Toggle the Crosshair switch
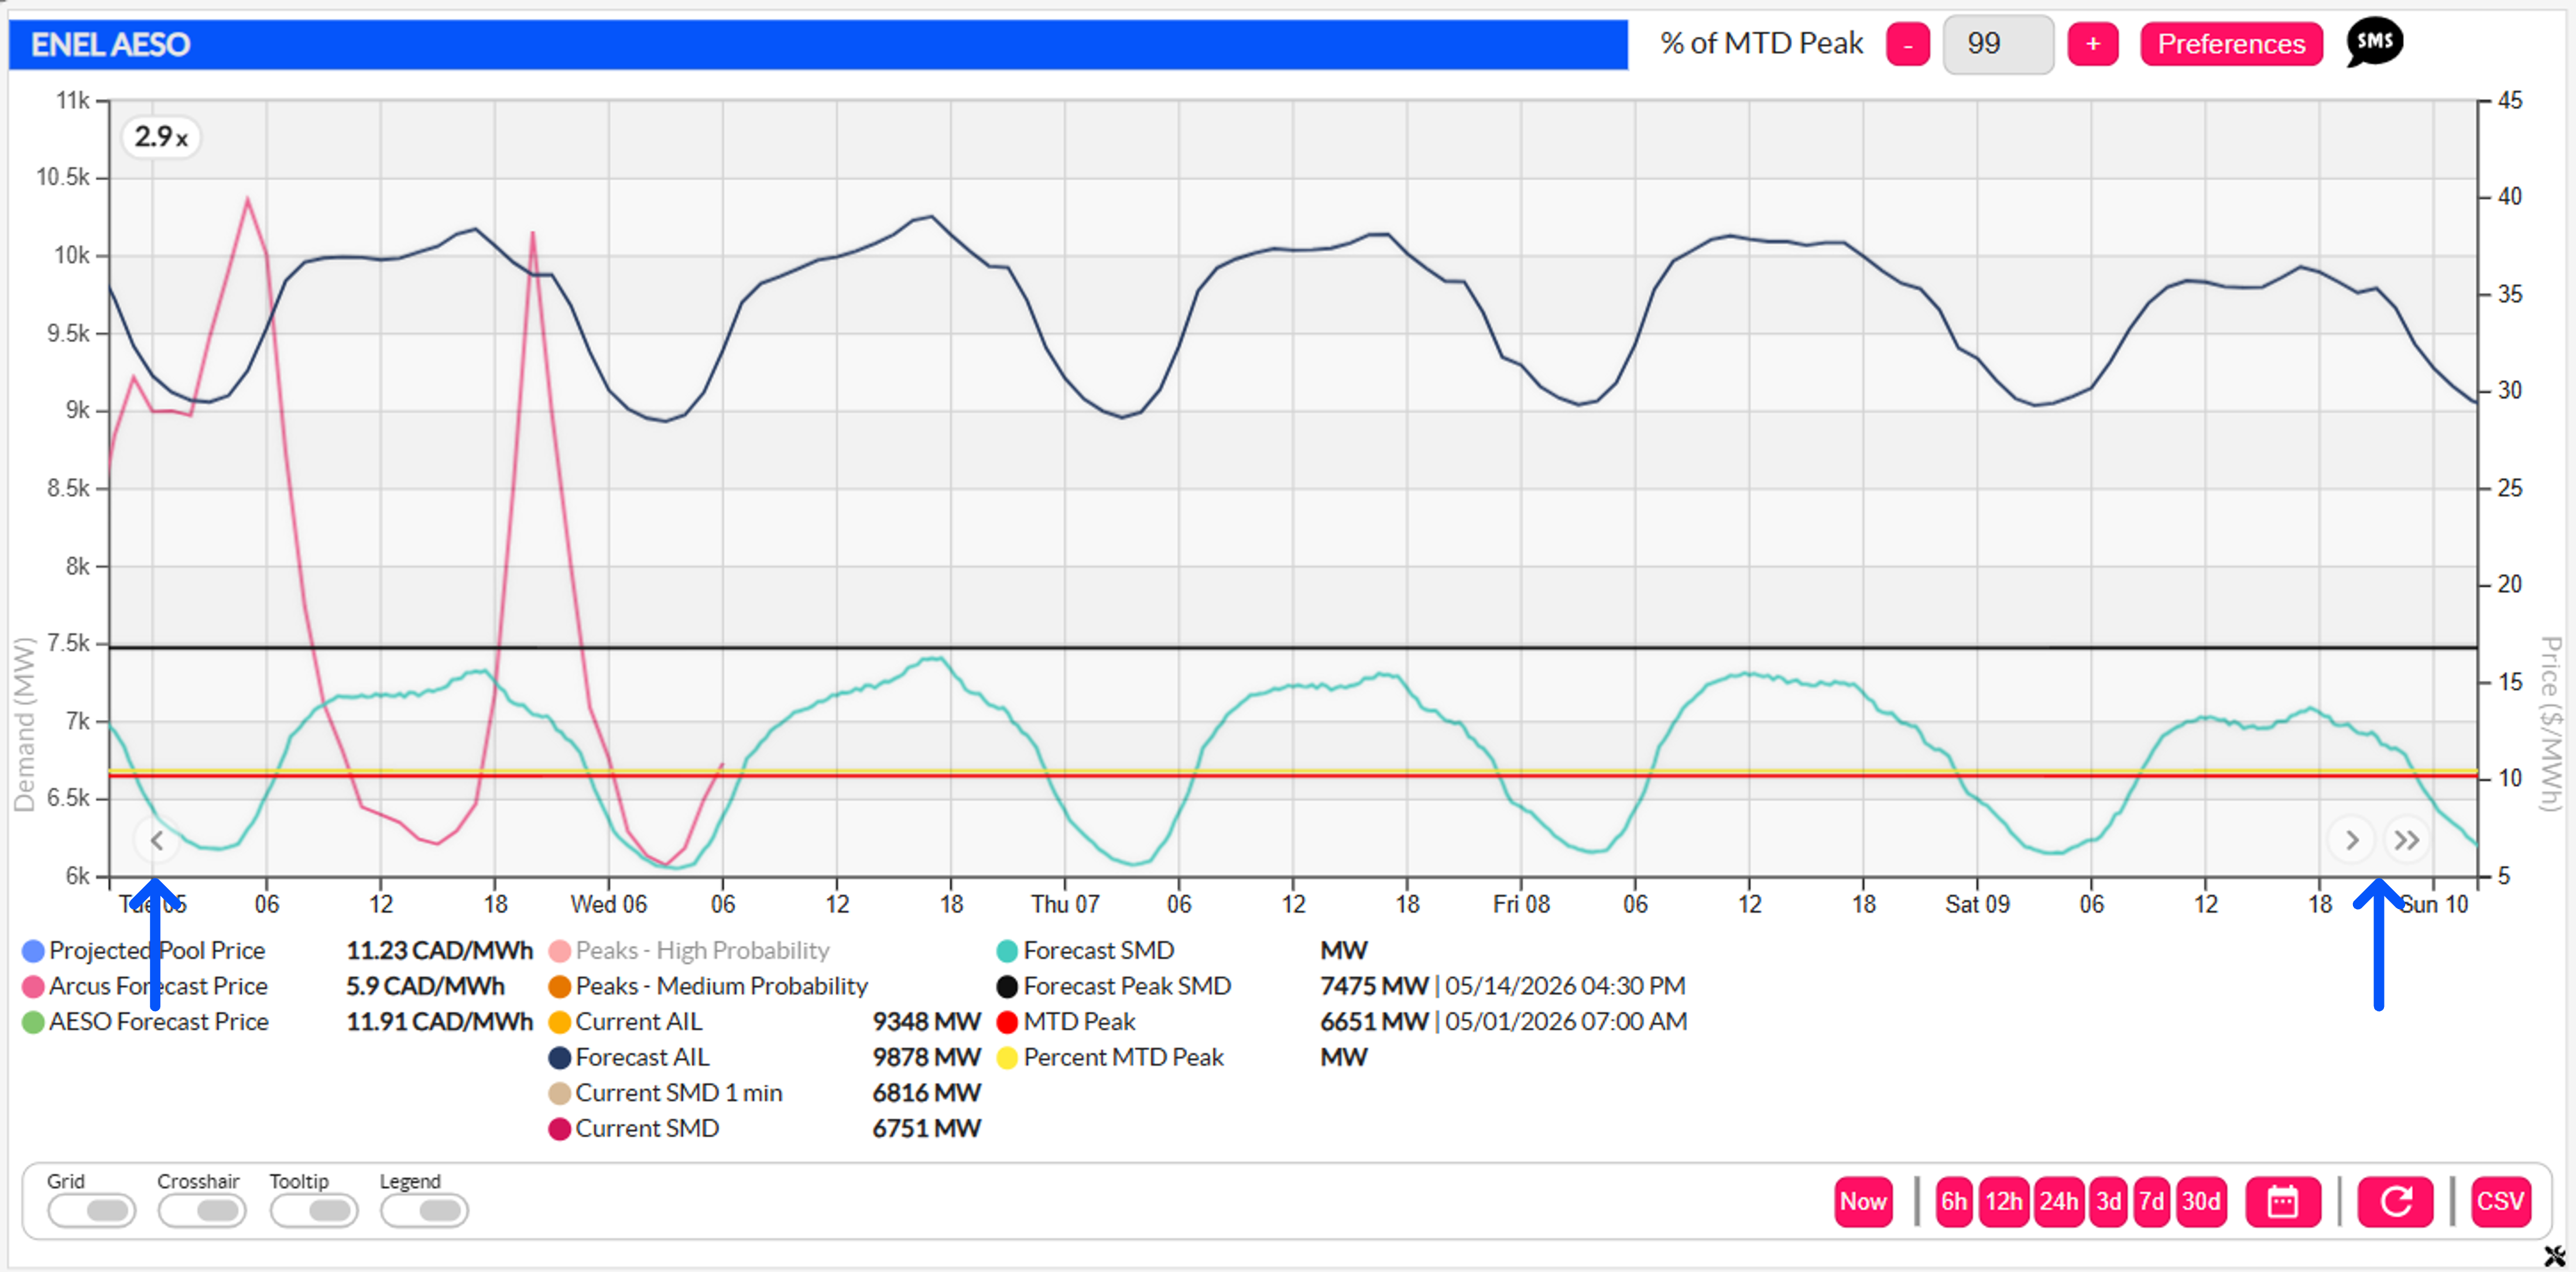This screenshot has width=2576, height=1272. (x=202, y=1210)
